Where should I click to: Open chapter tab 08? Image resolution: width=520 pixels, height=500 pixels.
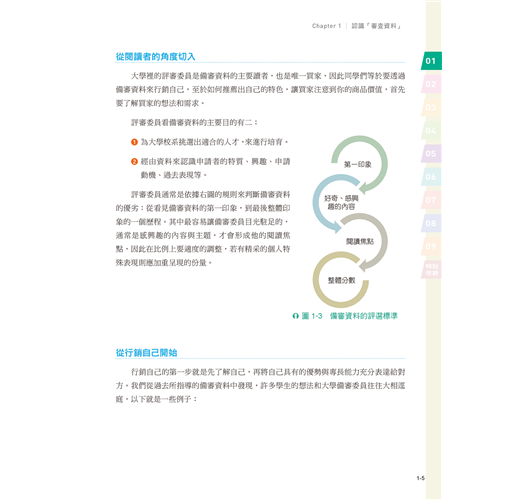pos(431,223)
